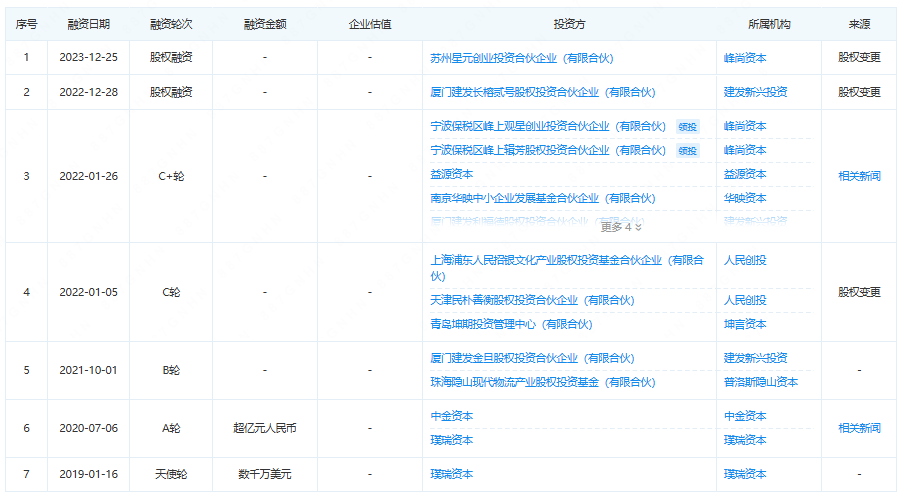Screen dimensions: 902x498
Task: Select the 超亿元人民币 amount cell
Action: tap(265, 428)
